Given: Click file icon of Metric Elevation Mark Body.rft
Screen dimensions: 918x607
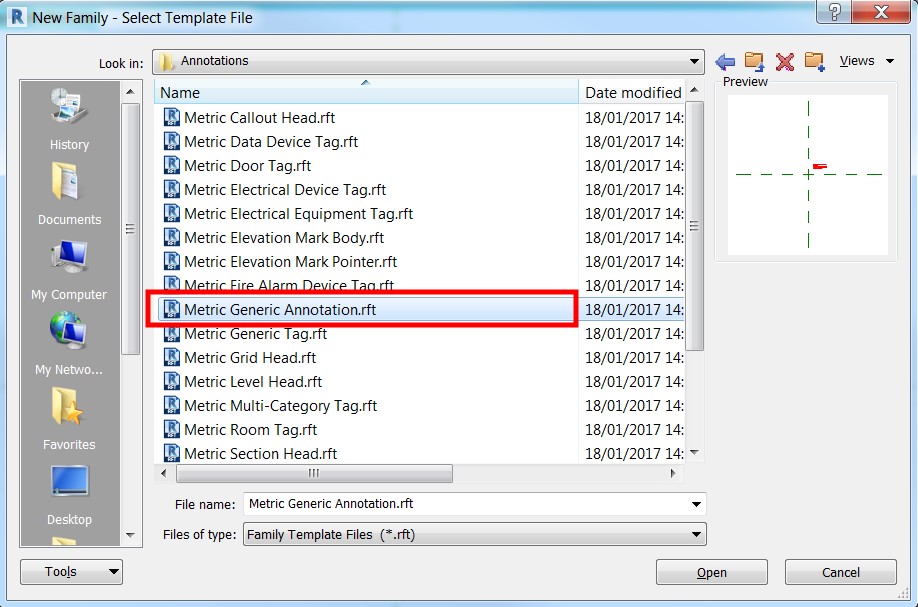Looking at the screenshot, I should tap(172, 237).
